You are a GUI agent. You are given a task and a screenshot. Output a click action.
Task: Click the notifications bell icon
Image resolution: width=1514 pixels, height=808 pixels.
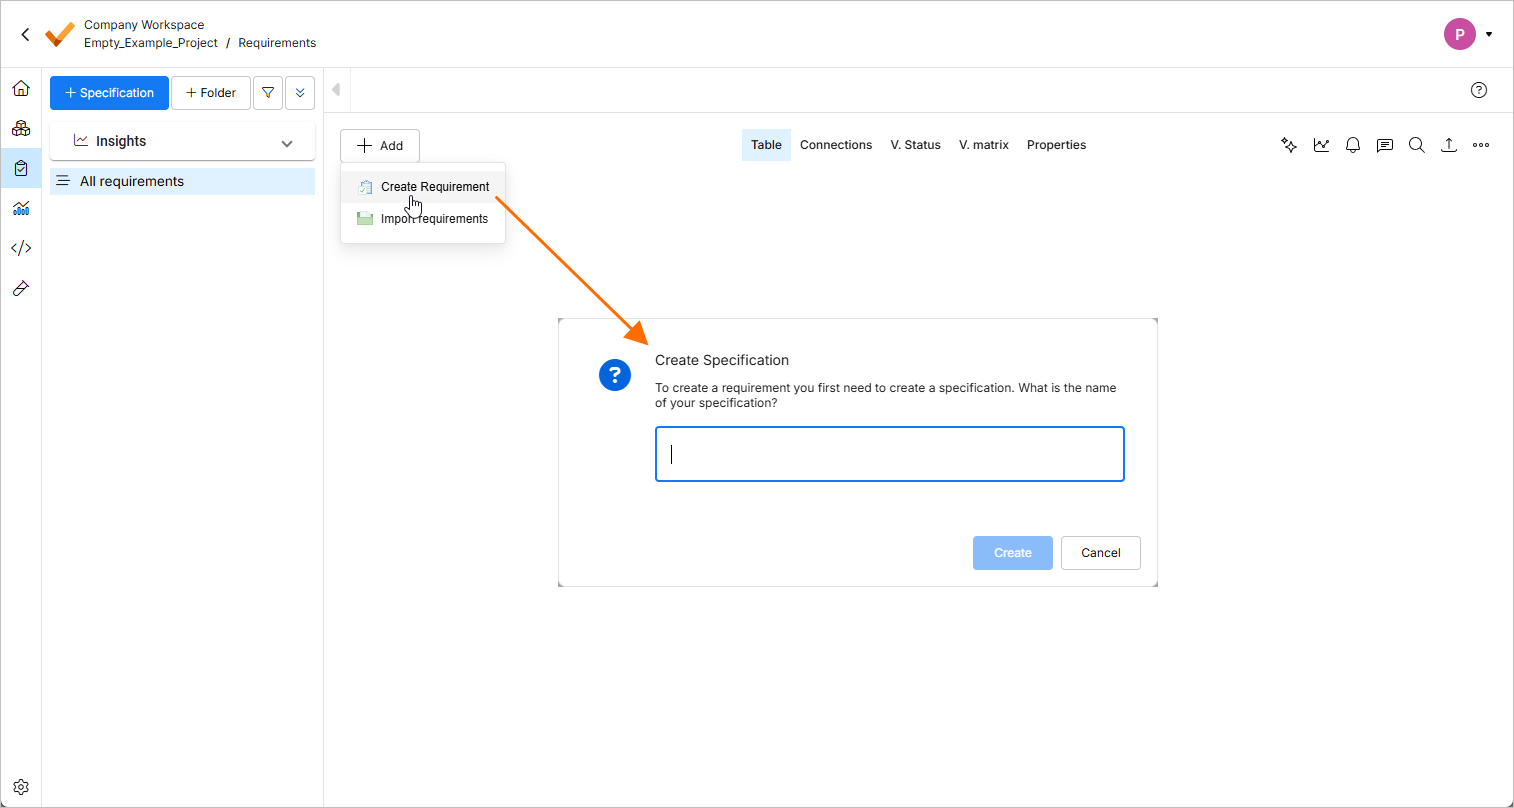[1353, 145]
